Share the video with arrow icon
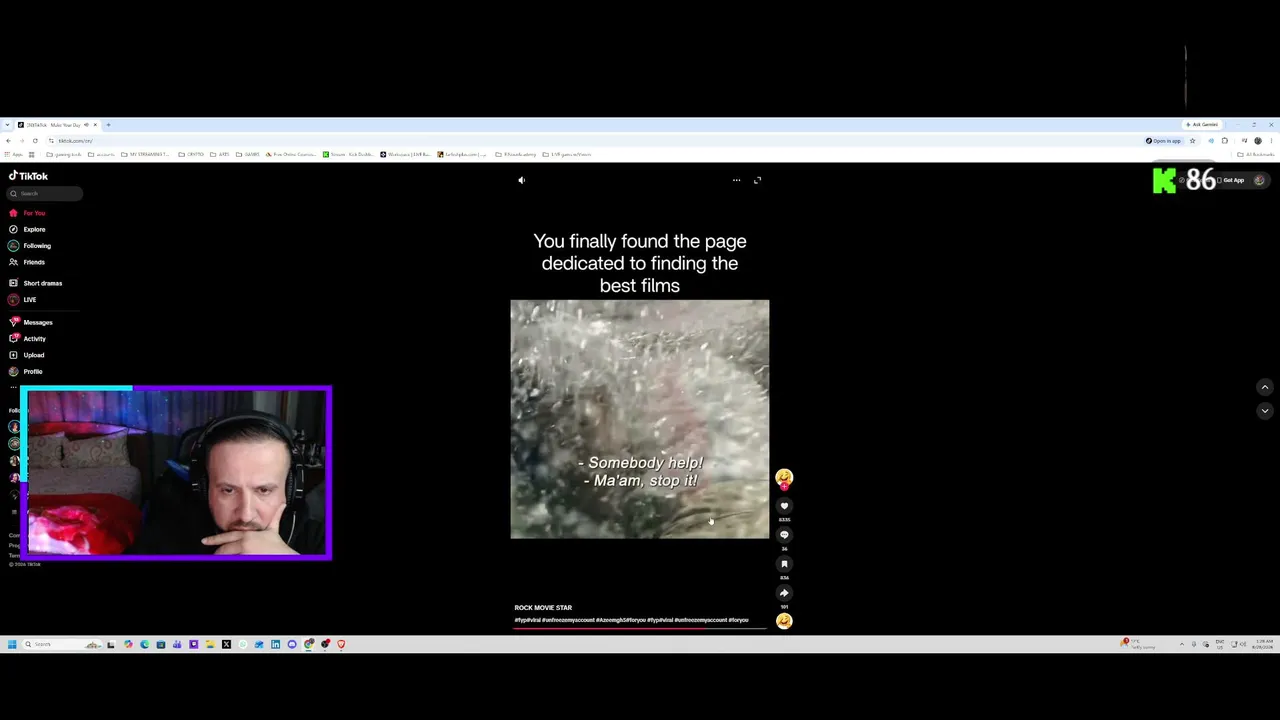 784,593
